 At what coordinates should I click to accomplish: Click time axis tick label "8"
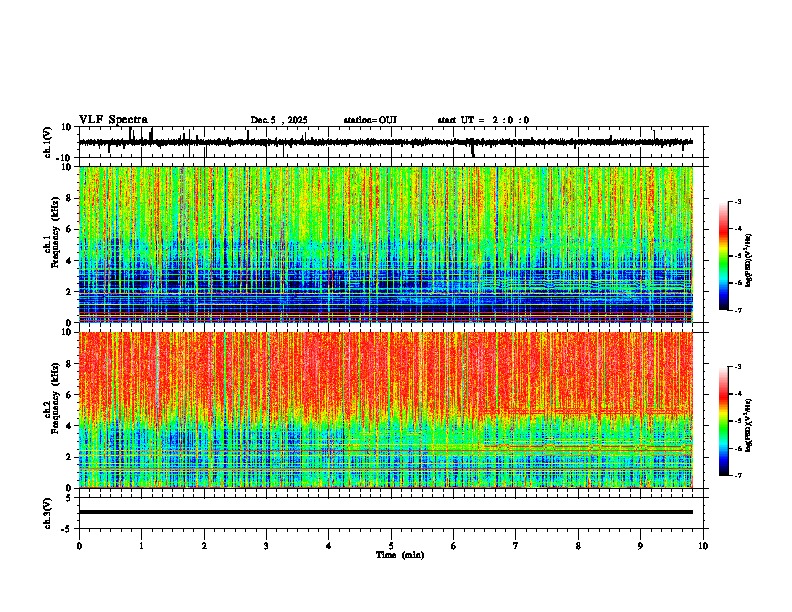pos(578,546)
